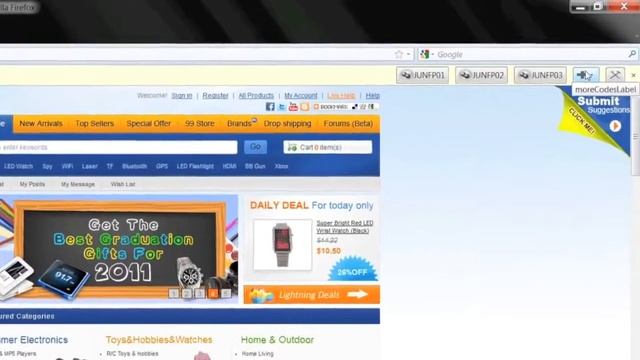
Task: Click the search magnifier icon
Action: point(632,54)
